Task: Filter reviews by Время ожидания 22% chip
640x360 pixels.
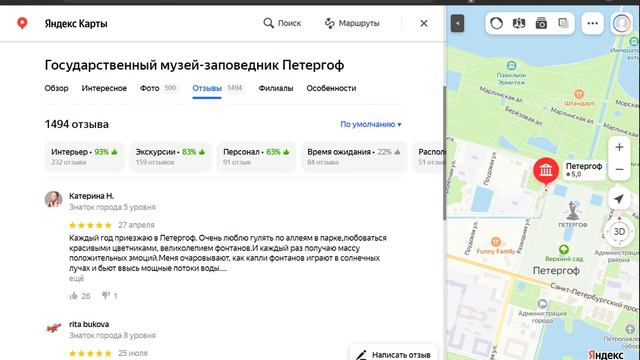Action: (x=353, y=157)
